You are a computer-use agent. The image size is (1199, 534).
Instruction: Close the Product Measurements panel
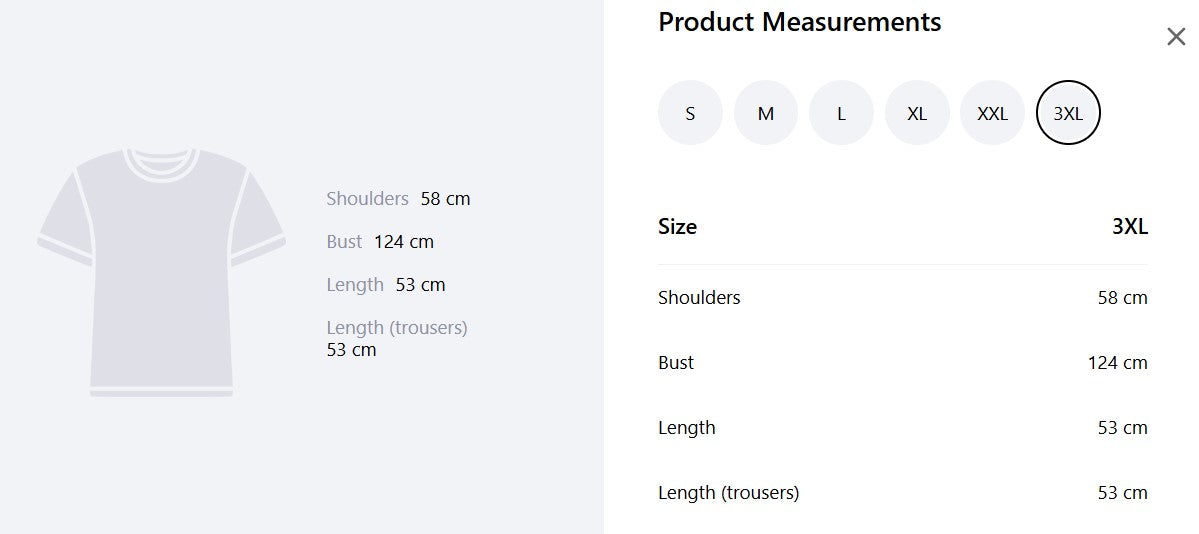tap(1176, 37)
